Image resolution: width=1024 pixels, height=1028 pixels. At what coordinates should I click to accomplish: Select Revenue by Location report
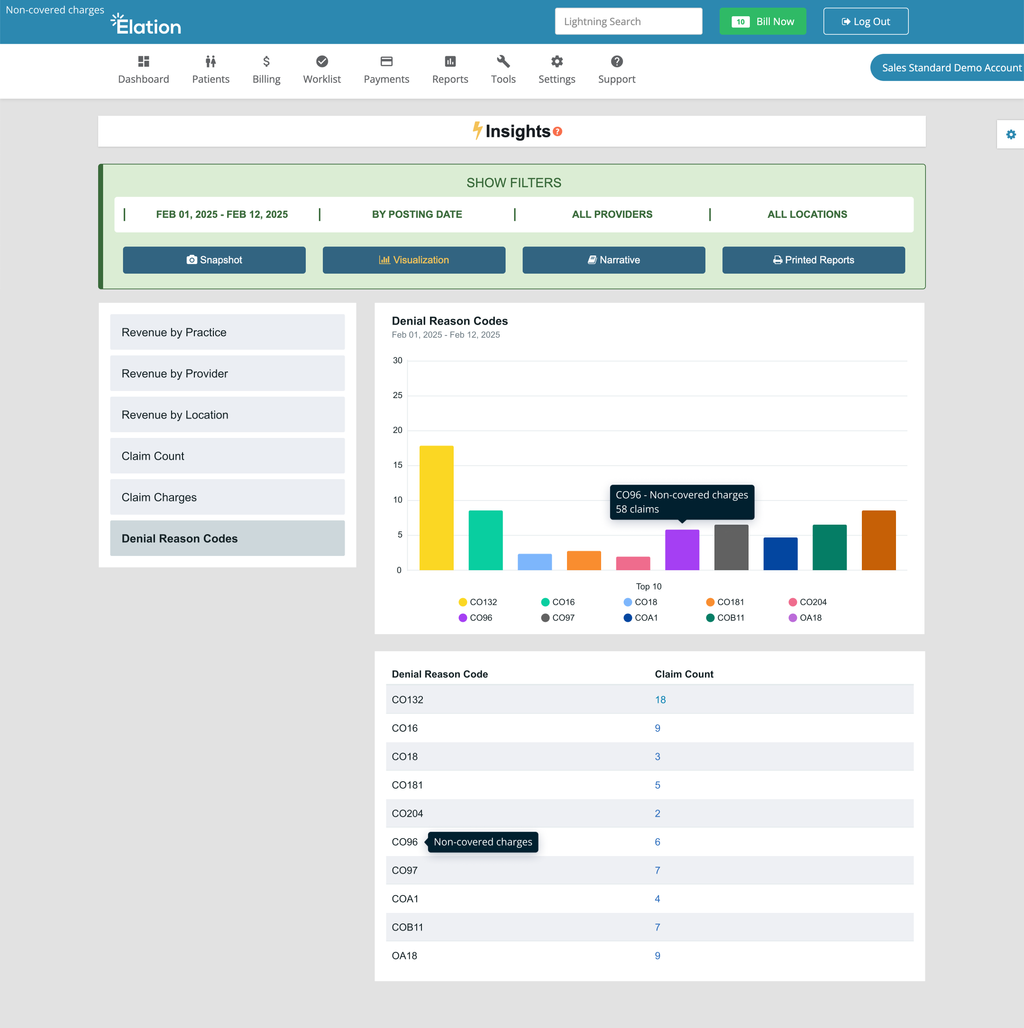point(227,415)
